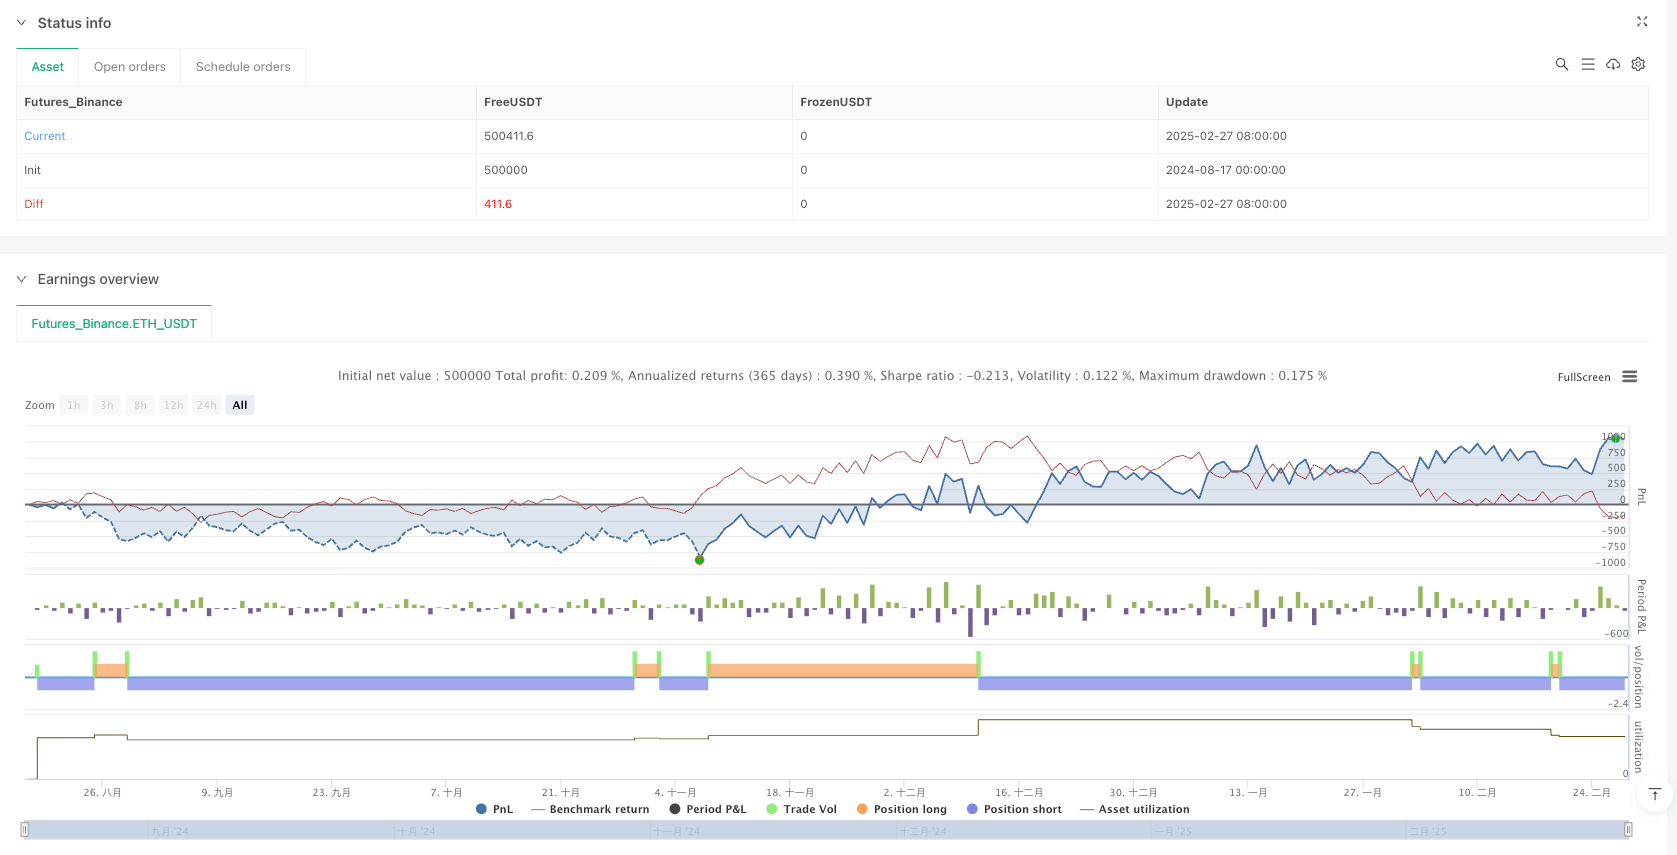The image size is (1677, 855).
Task: Click the expand panel icon top right
Action: 1641,21
